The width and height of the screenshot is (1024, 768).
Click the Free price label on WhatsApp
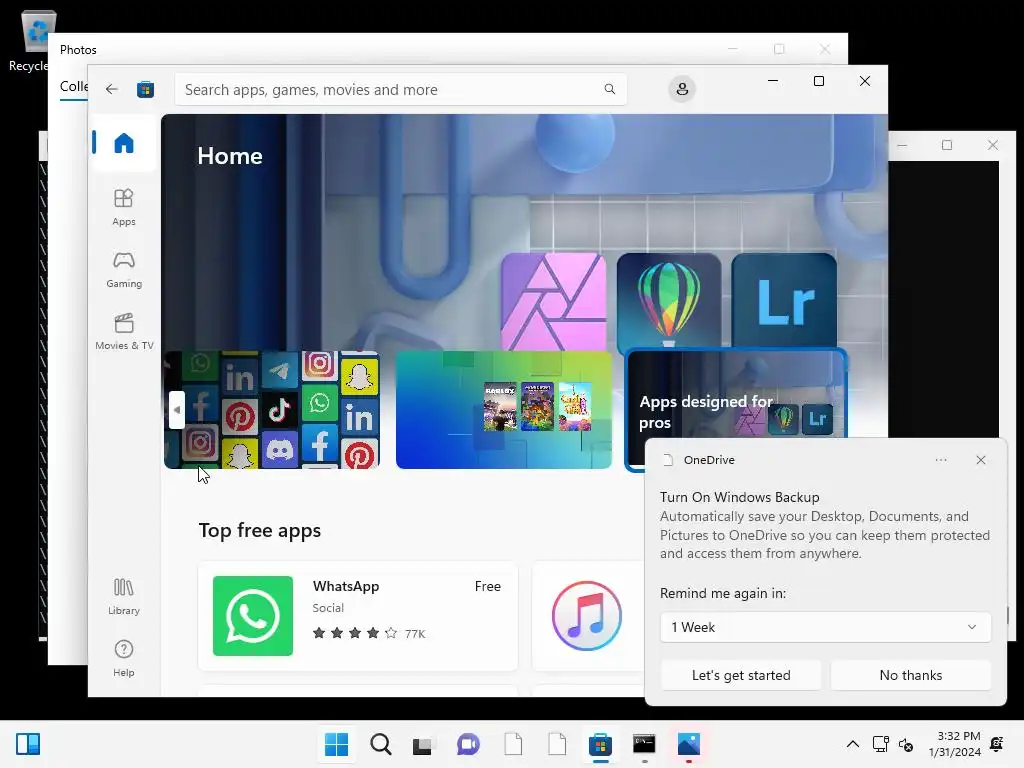pyautogui.click(x=488, y=586)
